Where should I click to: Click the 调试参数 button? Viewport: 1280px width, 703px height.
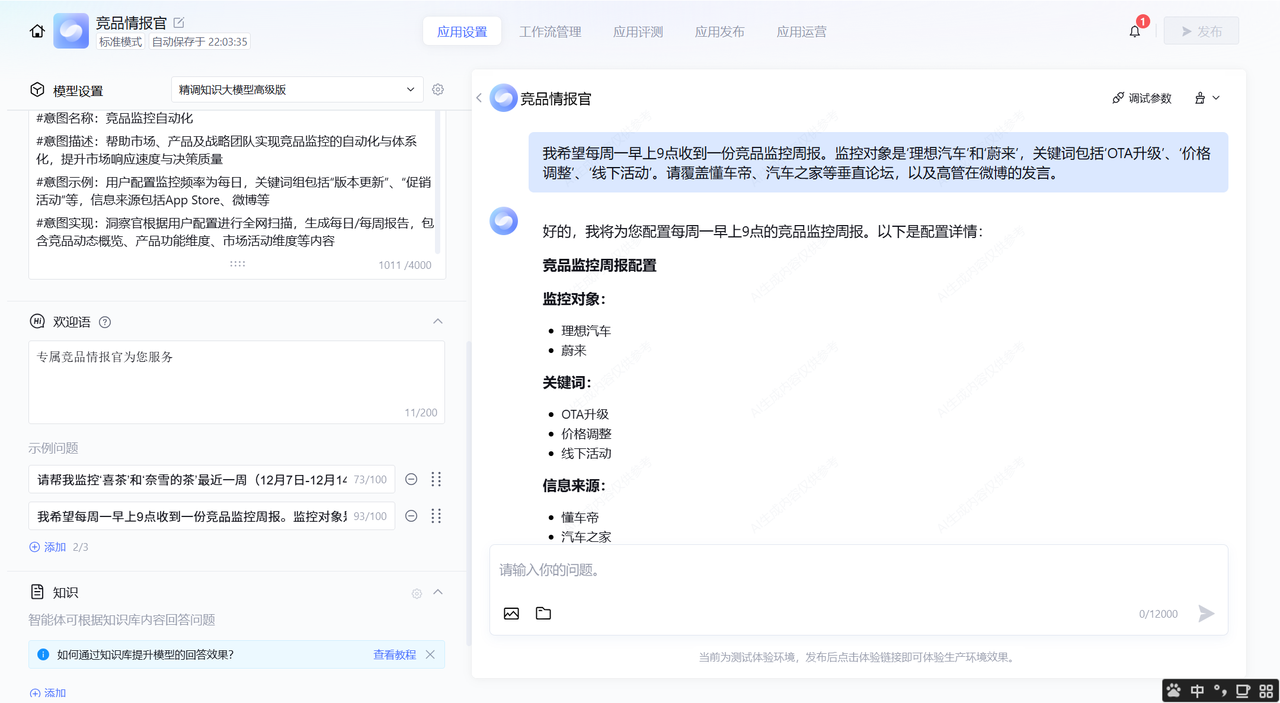tap(1141, 98)
